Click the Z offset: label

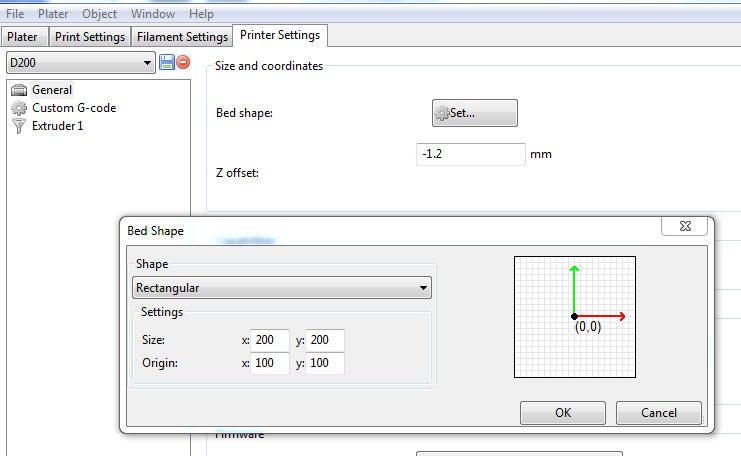click(x=237, y=173)
